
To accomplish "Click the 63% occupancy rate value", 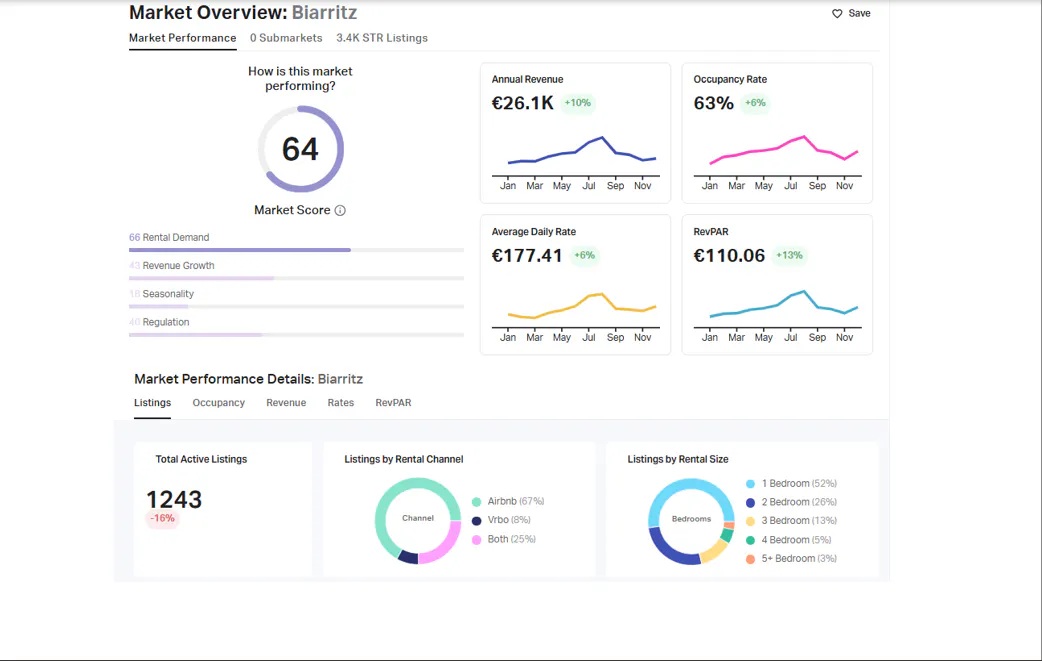I will coord(714,103).
